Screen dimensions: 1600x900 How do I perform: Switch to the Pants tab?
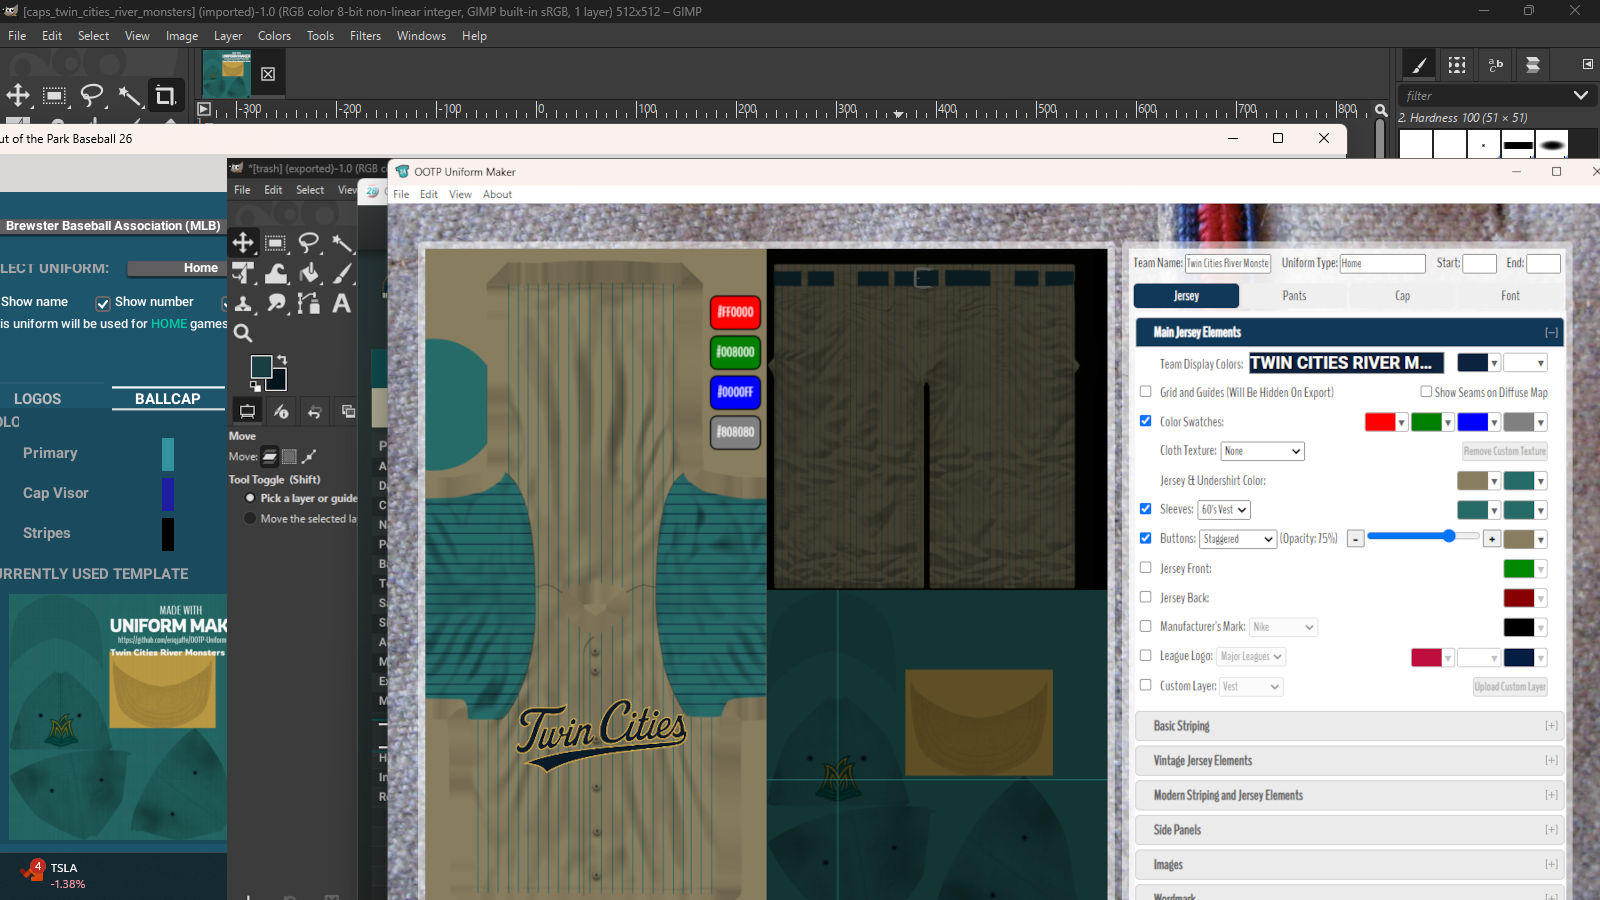coord(1294,296)
